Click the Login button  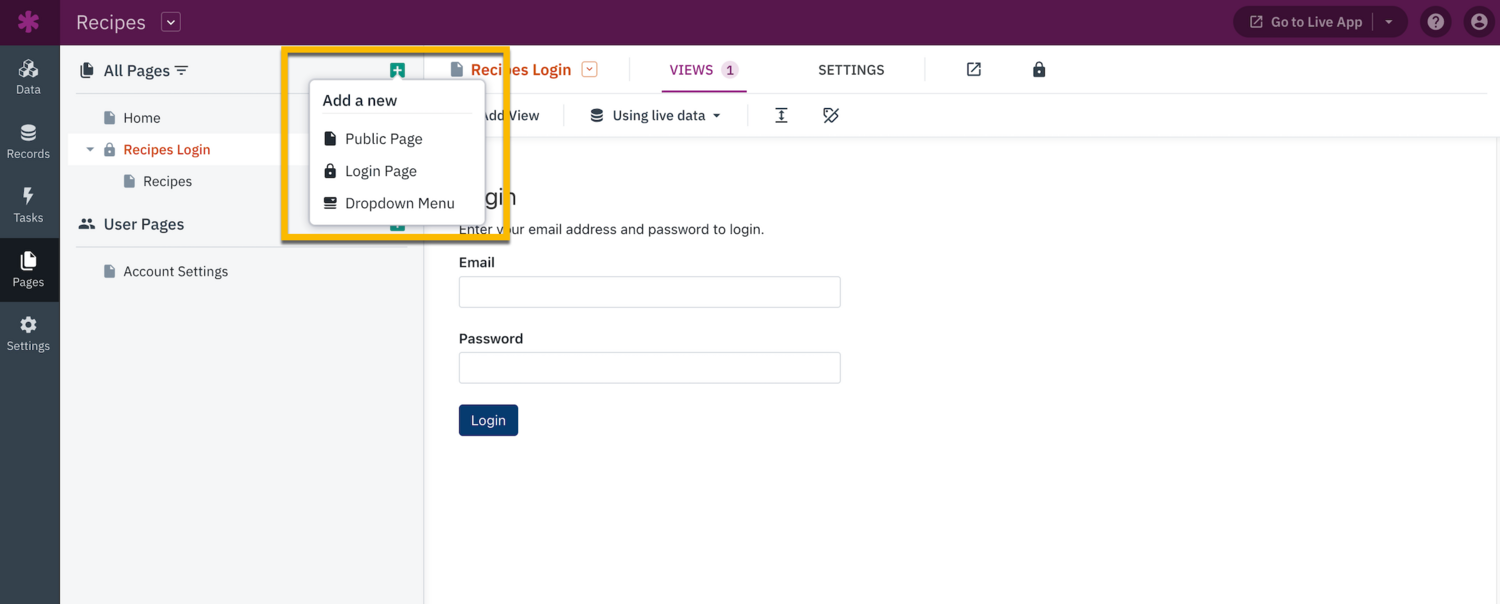pyautogui.click(x=488, y=420)
